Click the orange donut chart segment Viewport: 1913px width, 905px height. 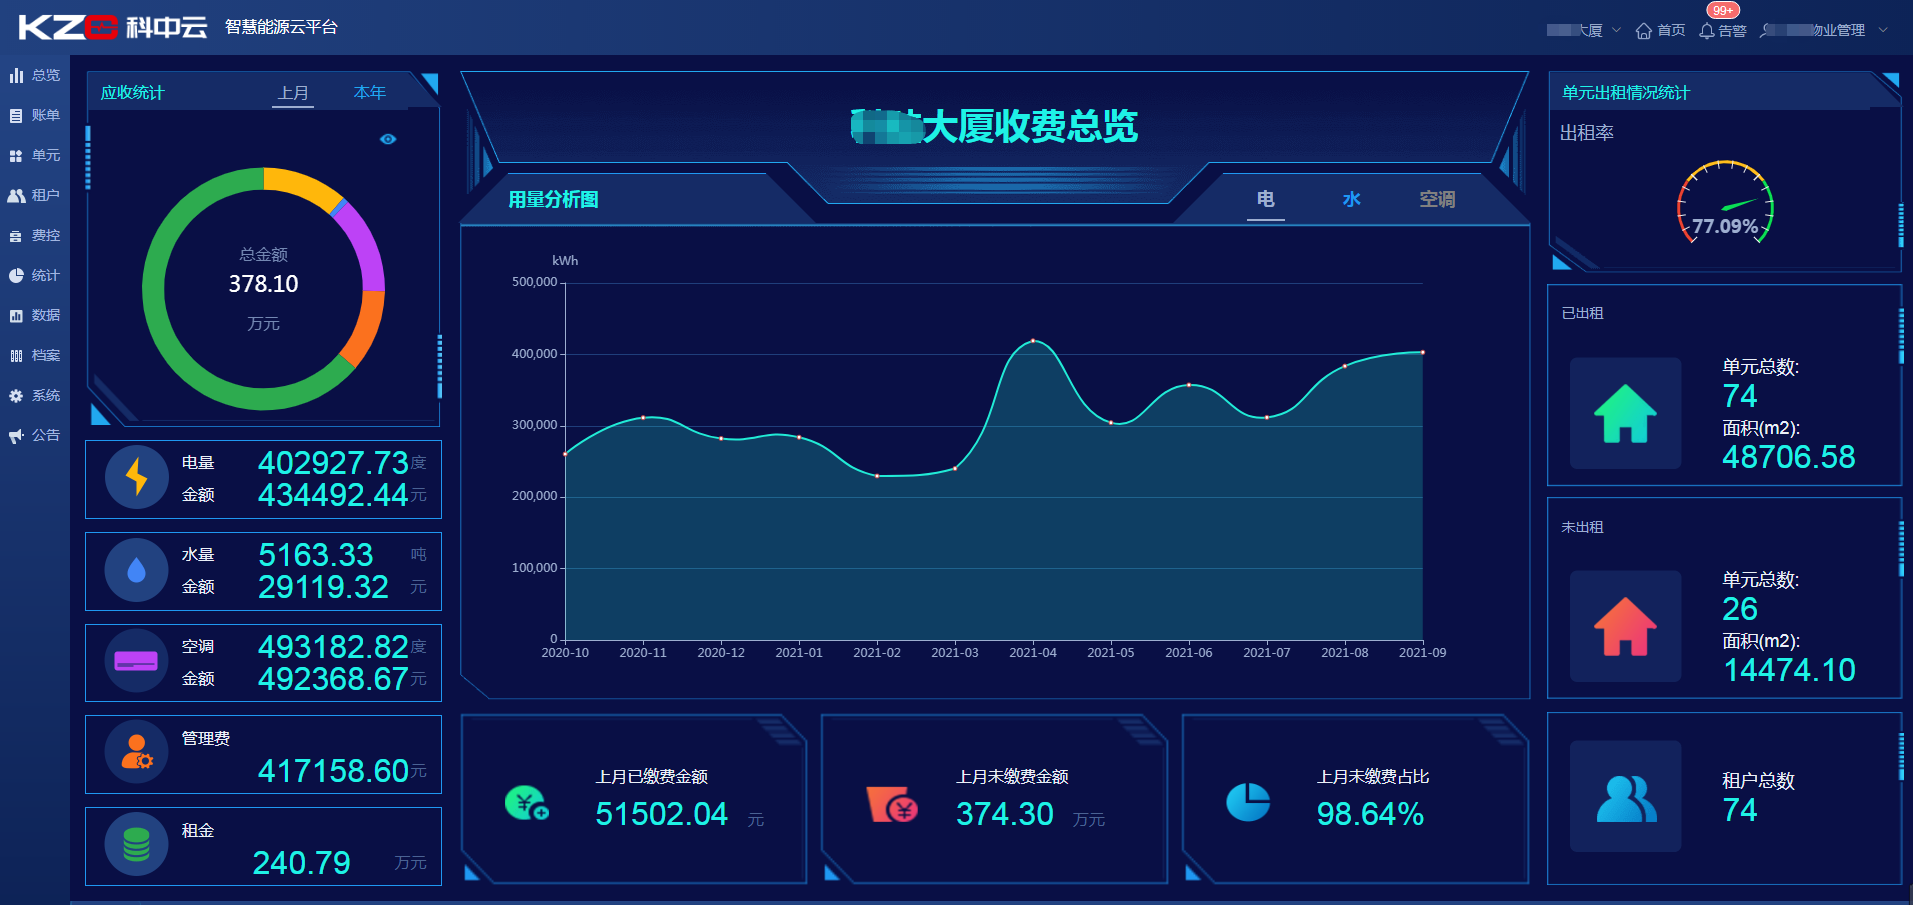click(365, 328)
